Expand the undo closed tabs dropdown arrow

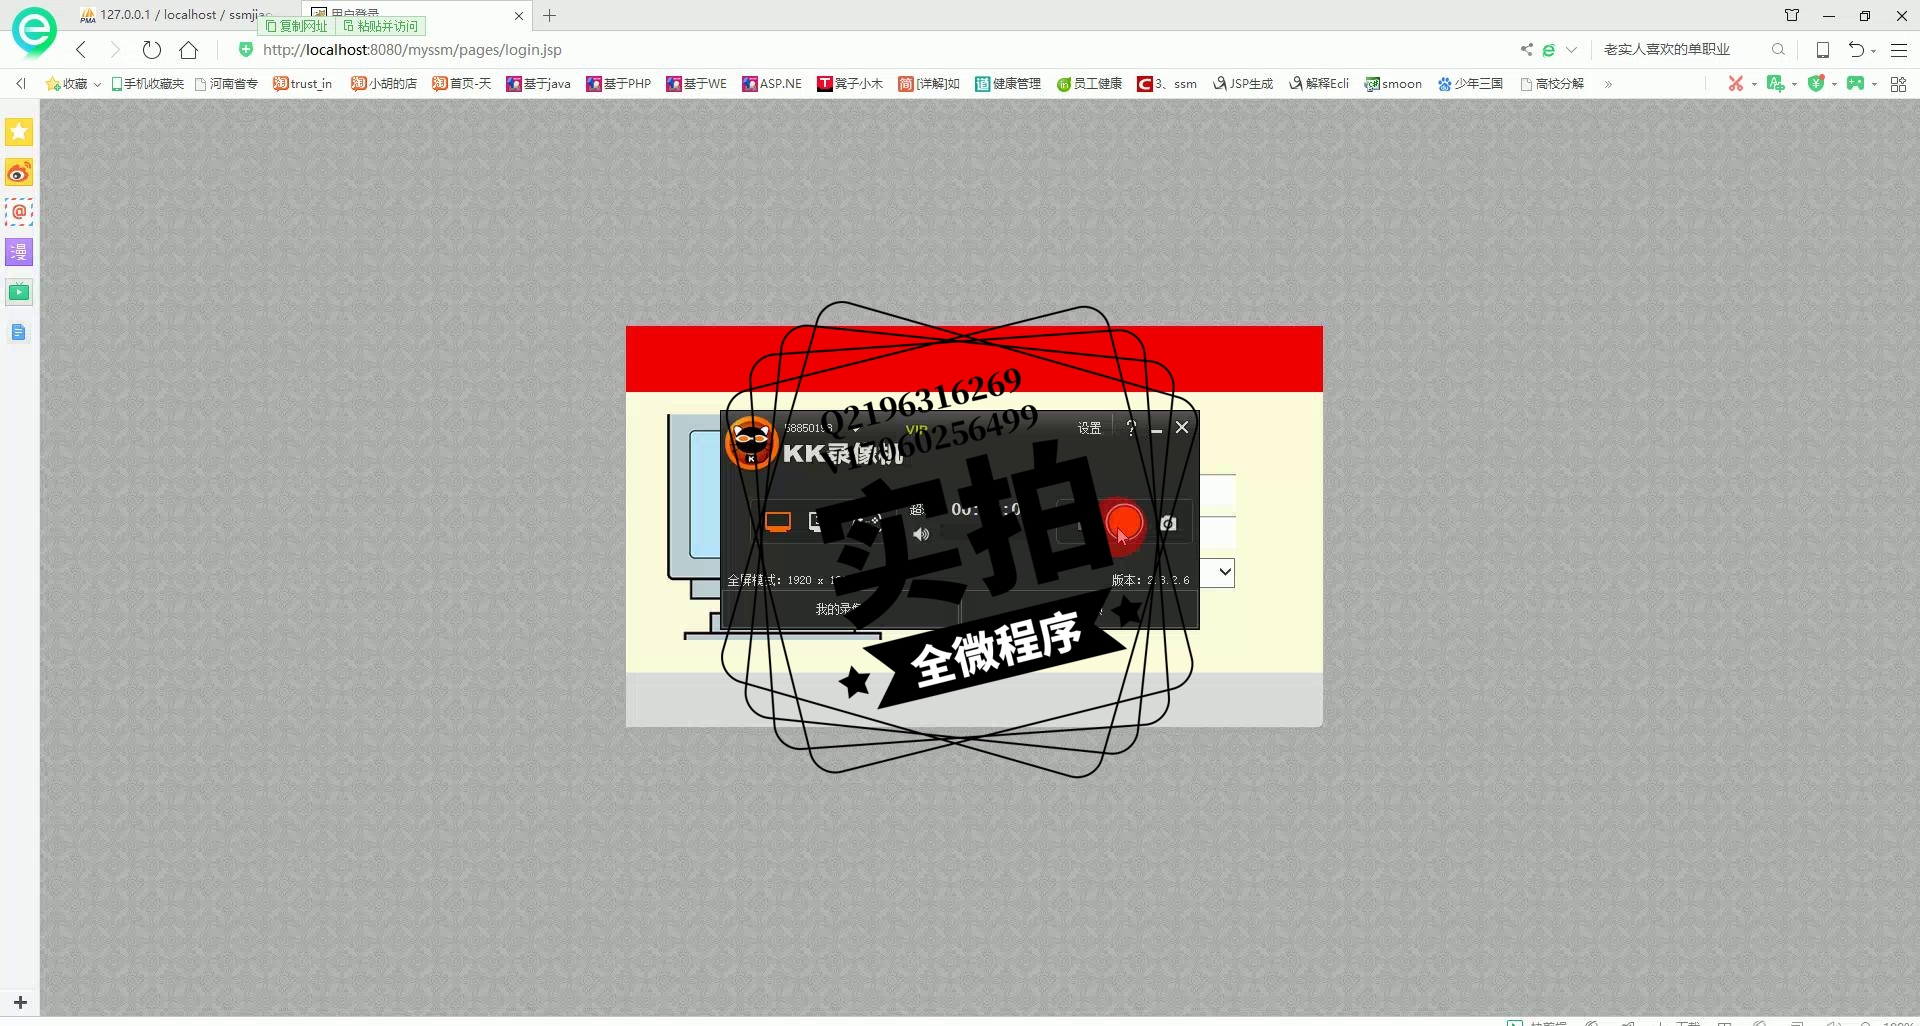coord(1873,50)
